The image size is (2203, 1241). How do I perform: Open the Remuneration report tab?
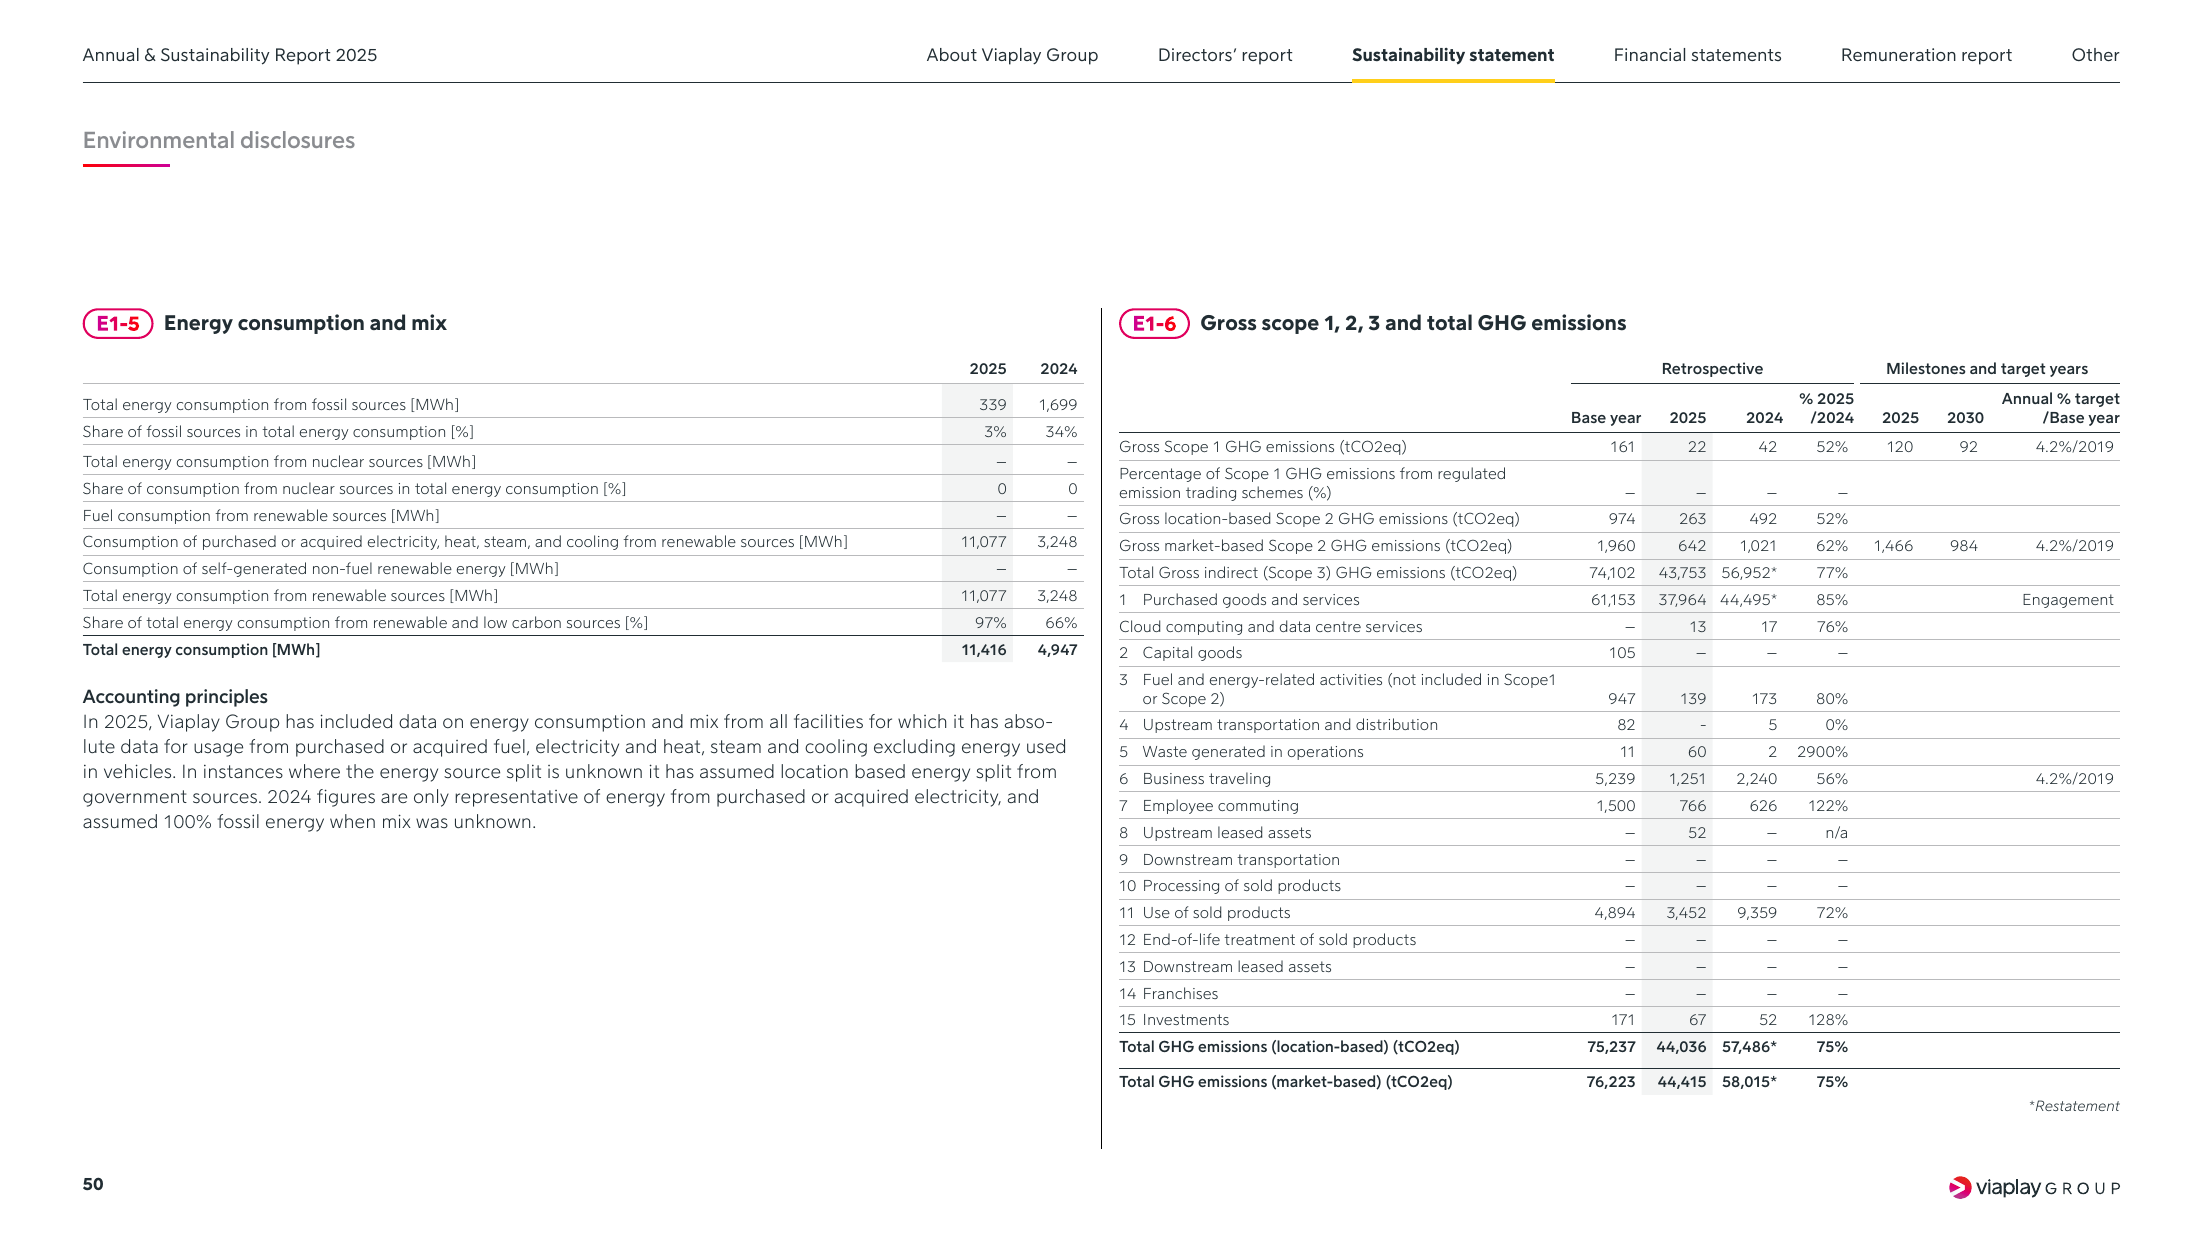pyautogui.click(x=1926, y=55)
